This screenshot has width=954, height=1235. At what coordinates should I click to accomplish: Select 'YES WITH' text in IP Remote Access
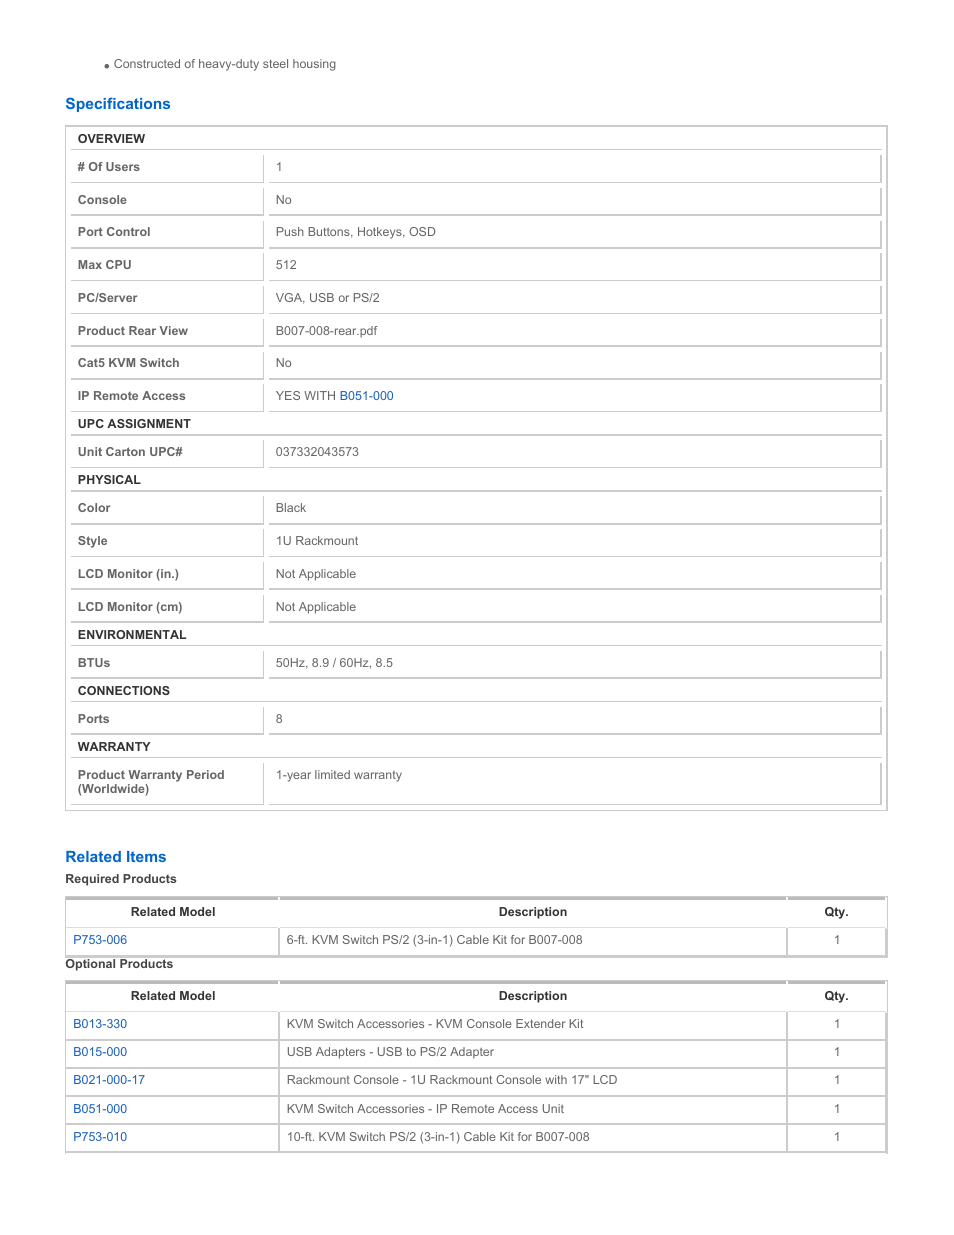306,396
